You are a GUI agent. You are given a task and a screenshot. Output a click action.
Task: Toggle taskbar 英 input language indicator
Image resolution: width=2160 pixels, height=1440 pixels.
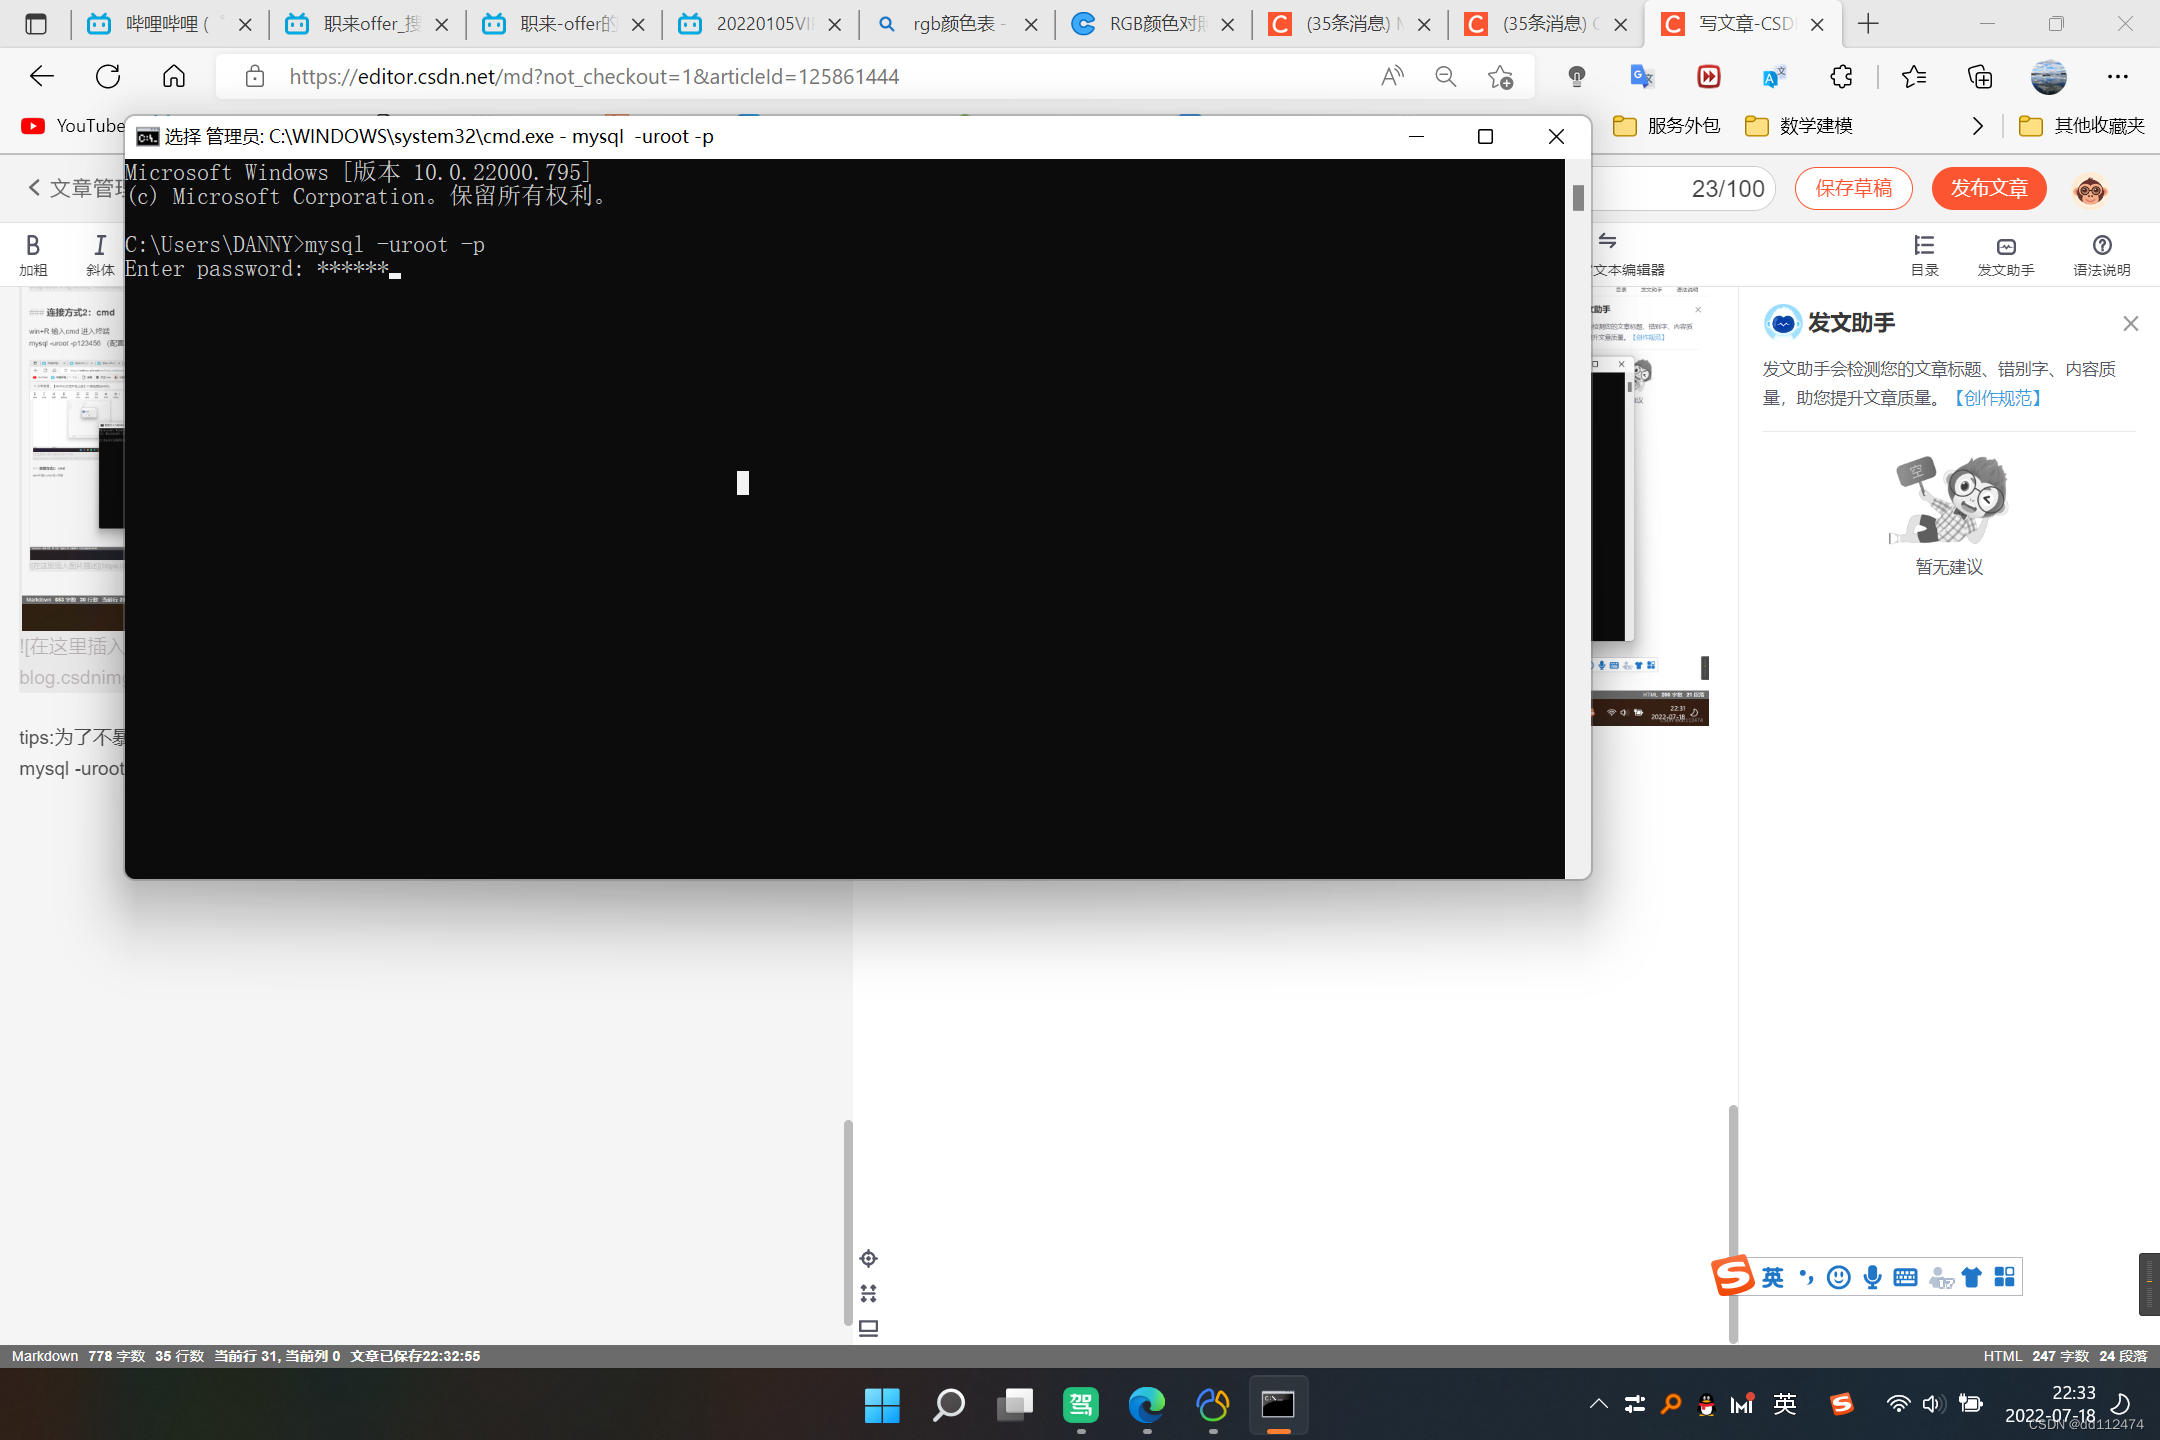(1785, 1404)
